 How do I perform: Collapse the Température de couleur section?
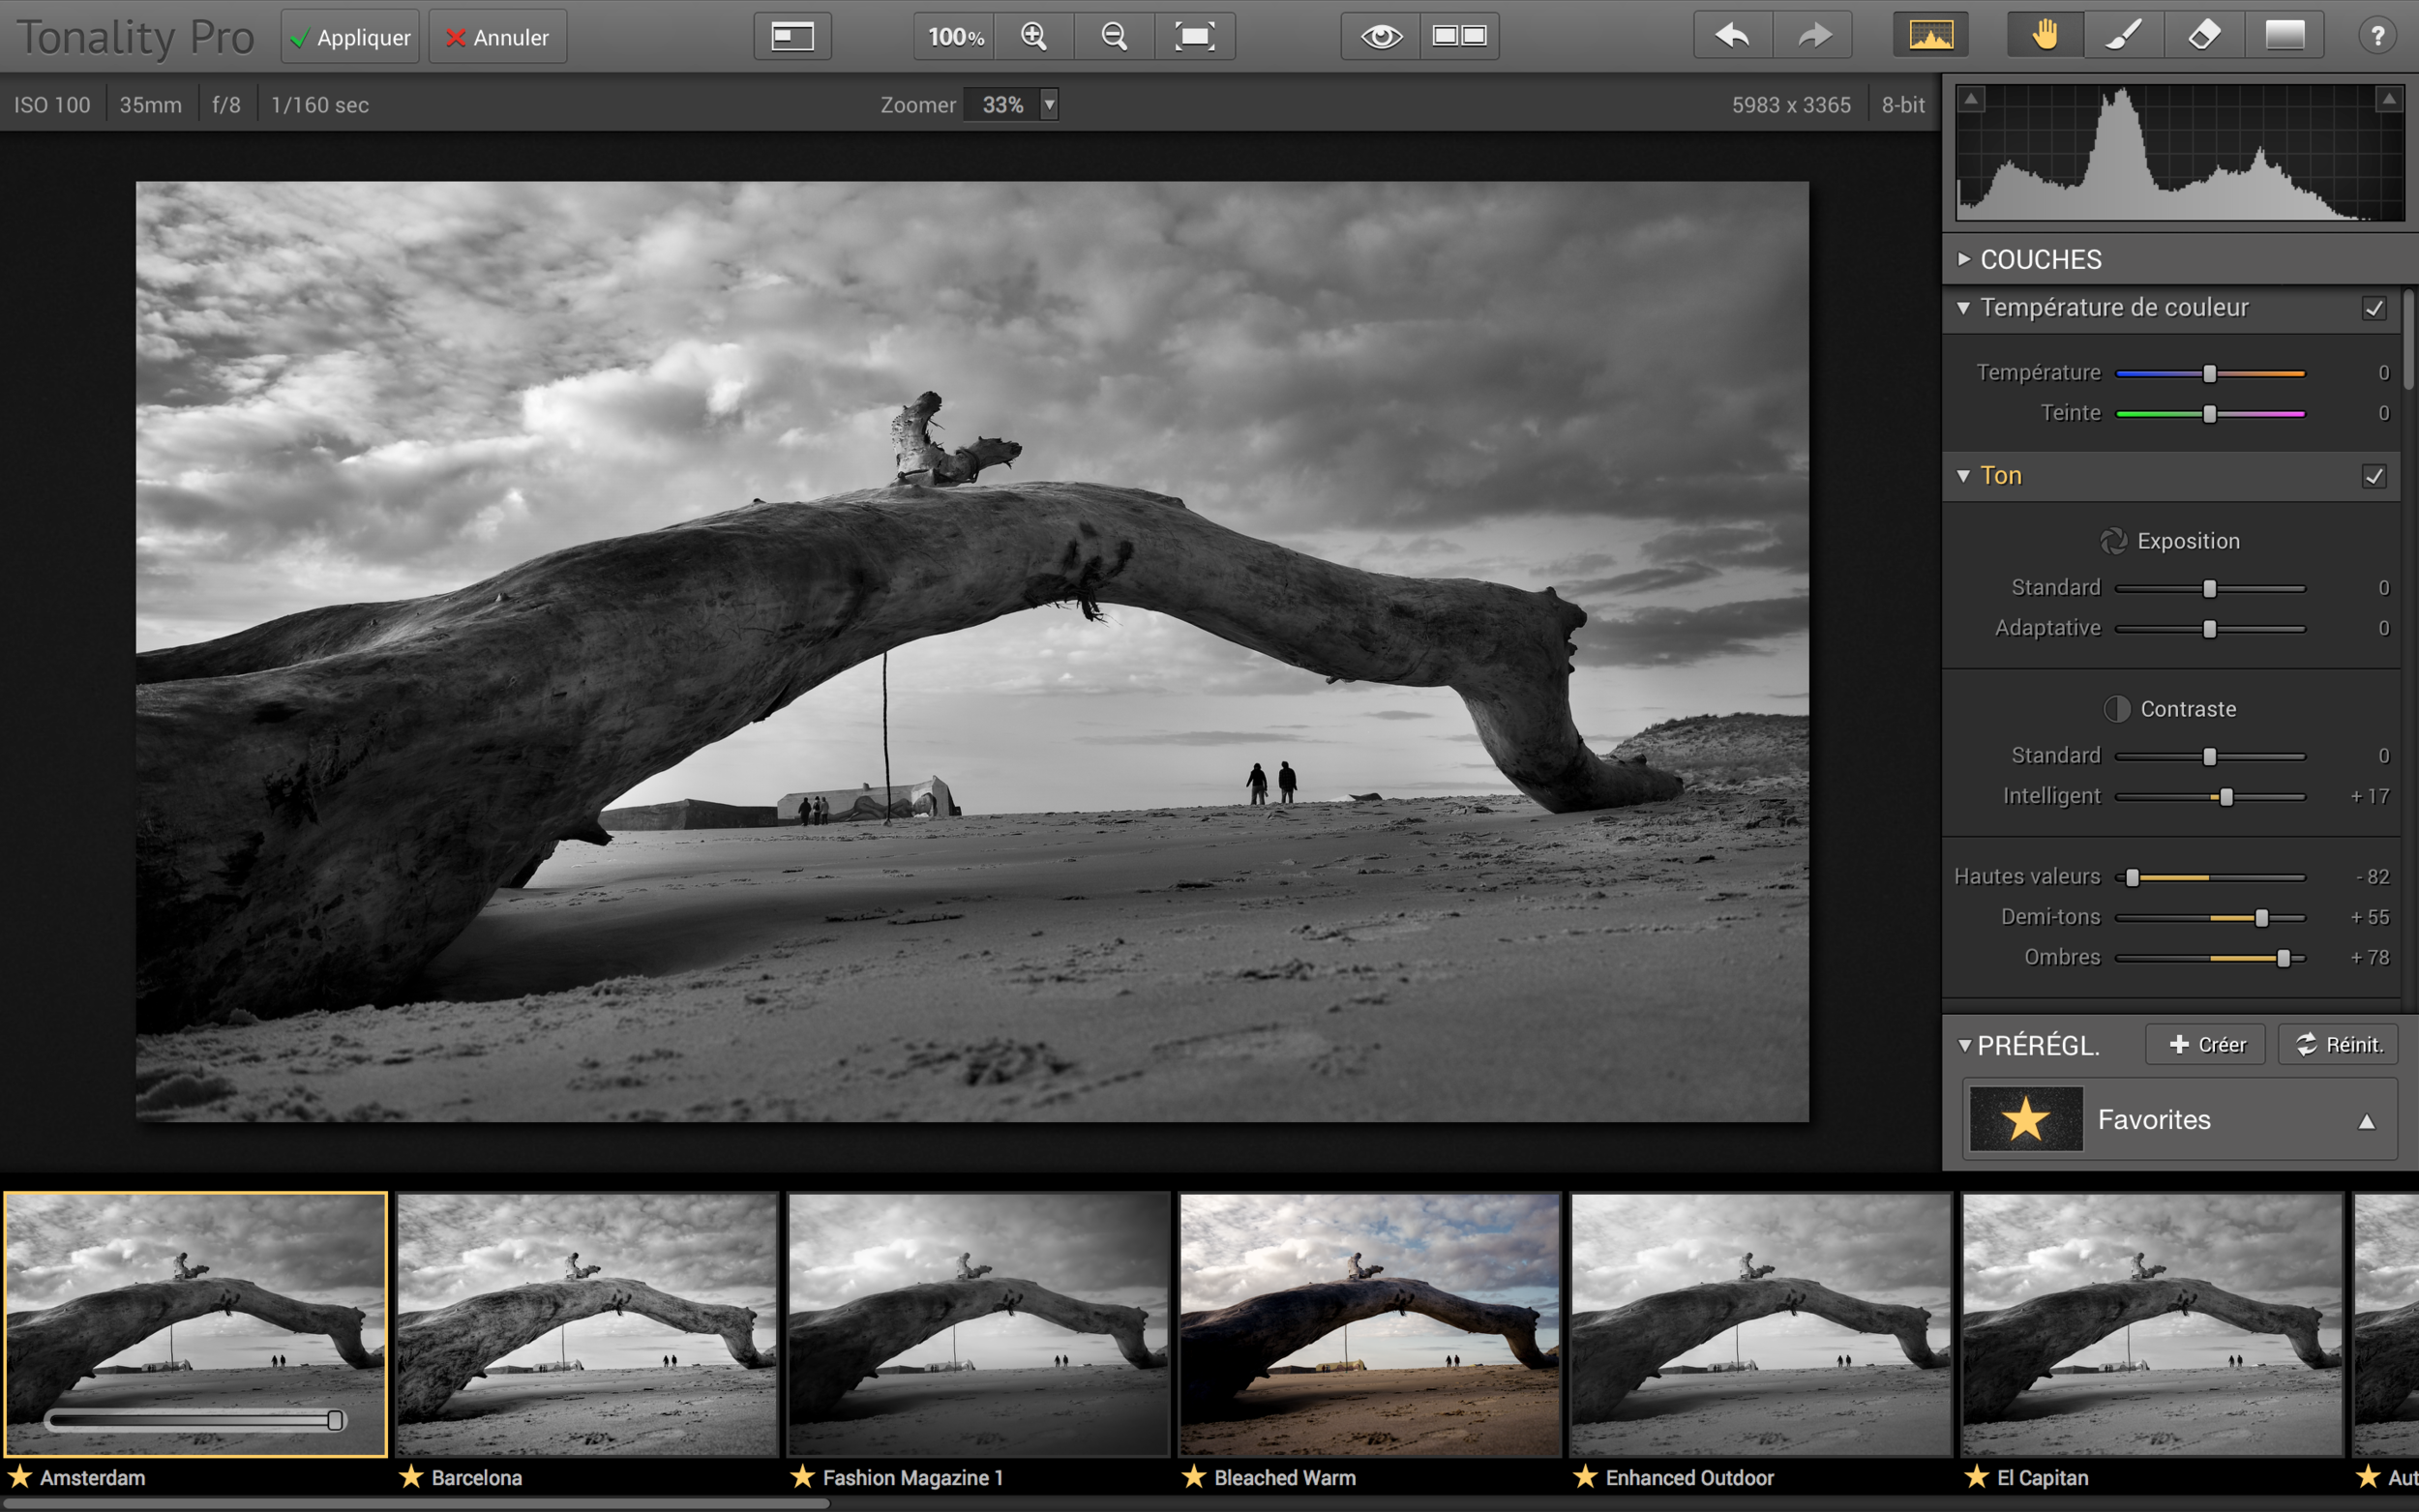pos(1964,308)
